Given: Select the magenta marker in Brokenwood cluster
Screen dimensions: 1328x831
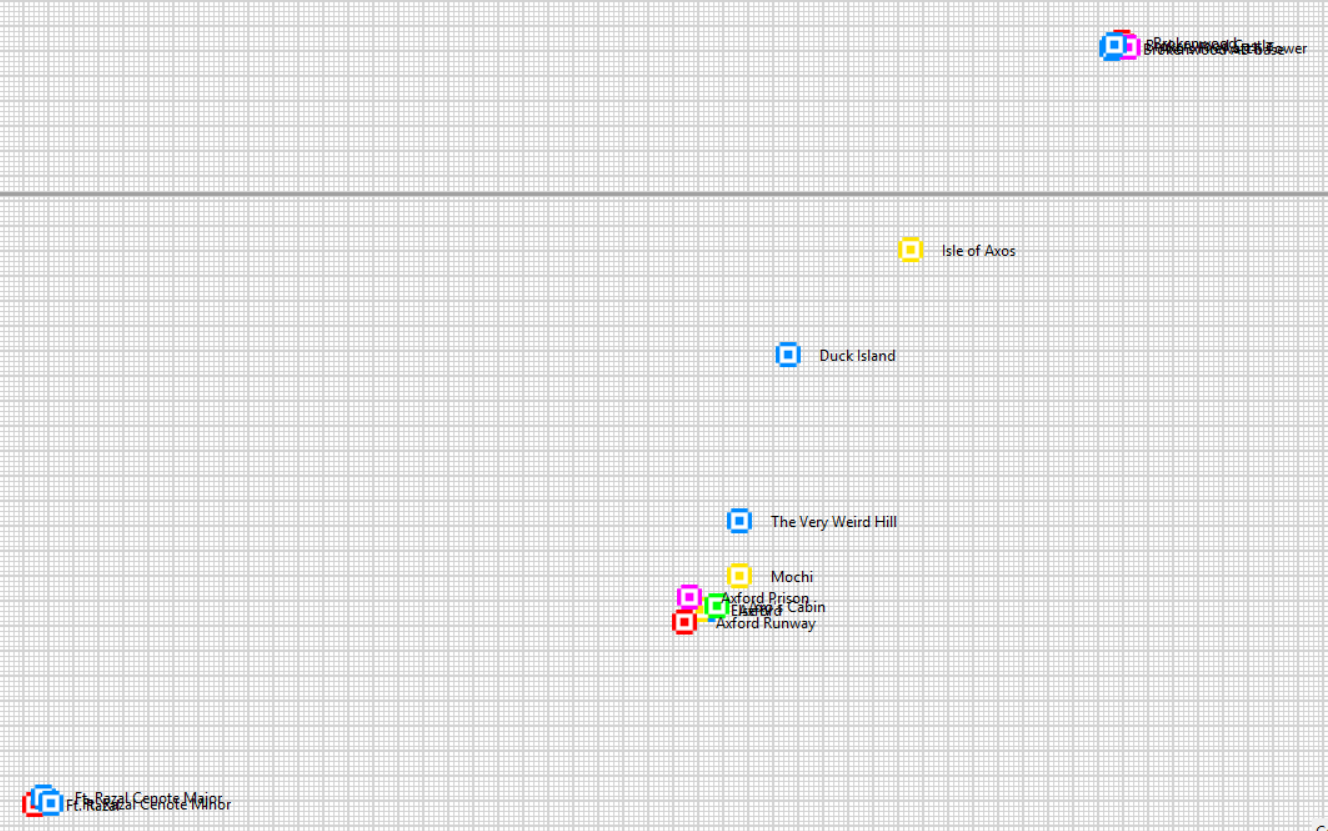Looking at the screenshot, I should pyautogui.click(x=1130, y=47).
